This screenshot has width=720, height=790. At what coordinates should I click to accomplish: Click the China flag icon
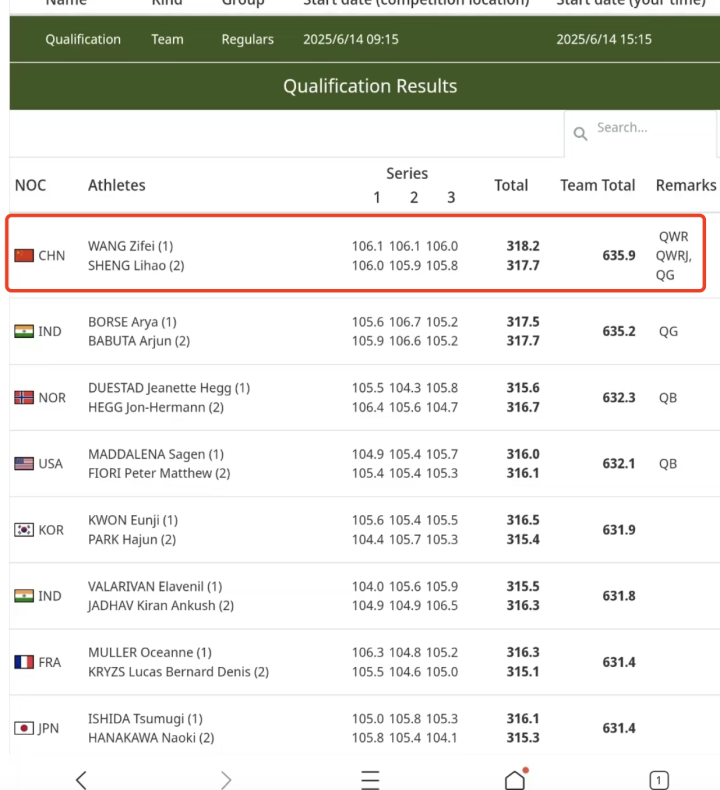pos(24,256)
